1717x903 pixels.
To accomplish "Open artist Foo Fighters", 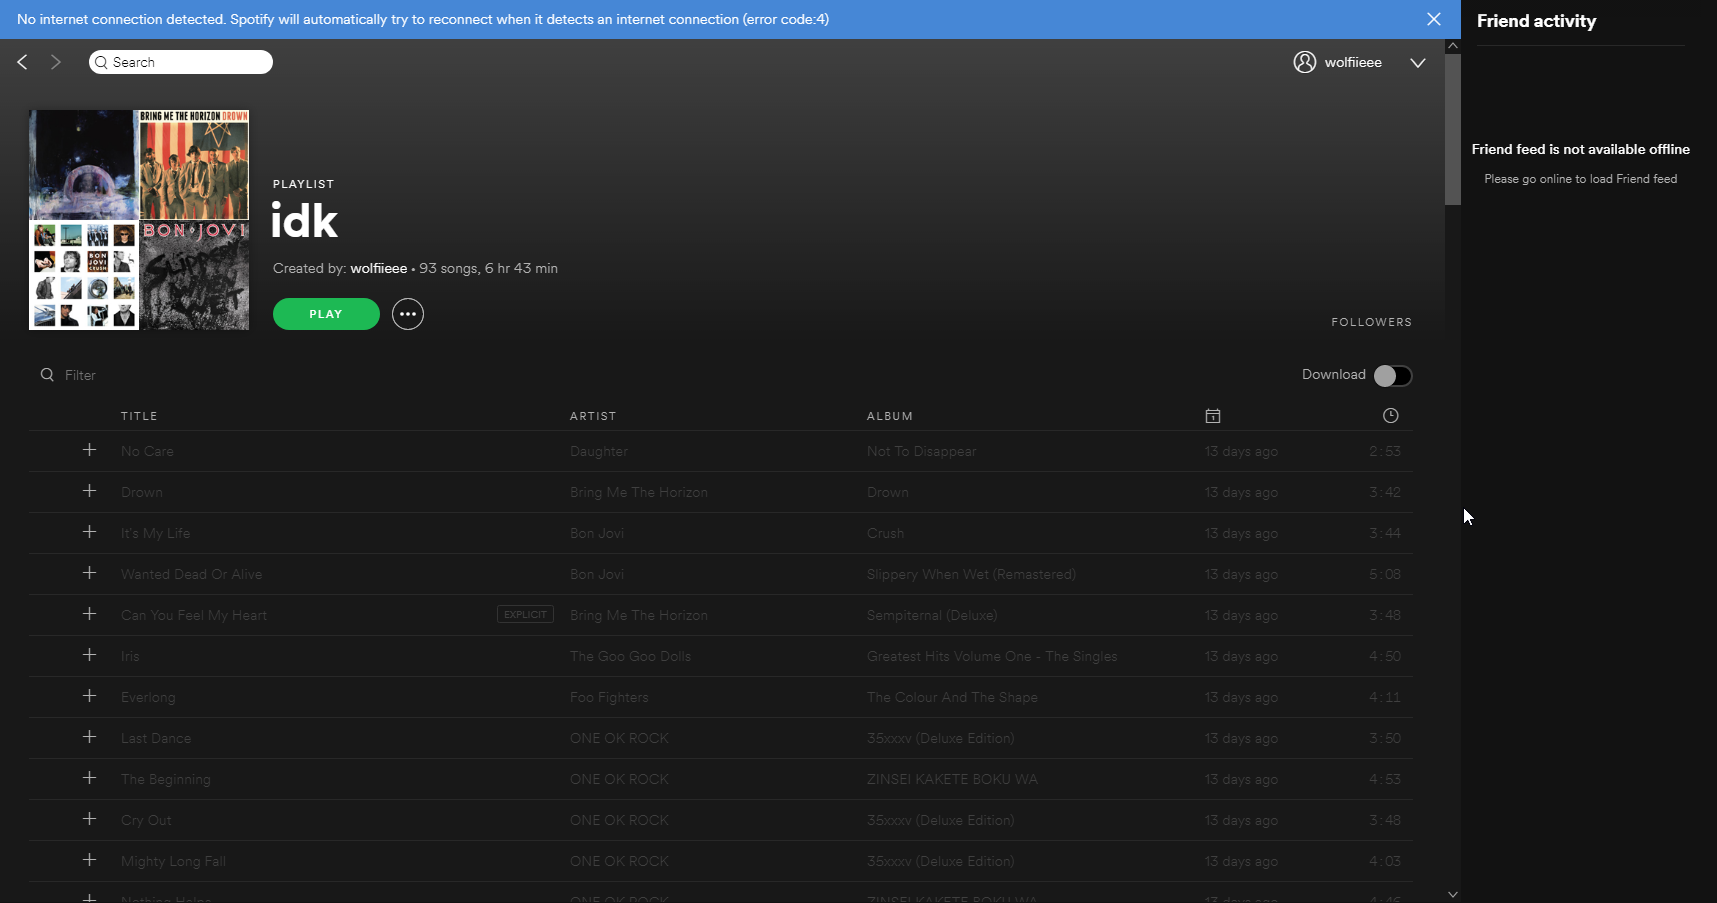I will pos(609,697).
